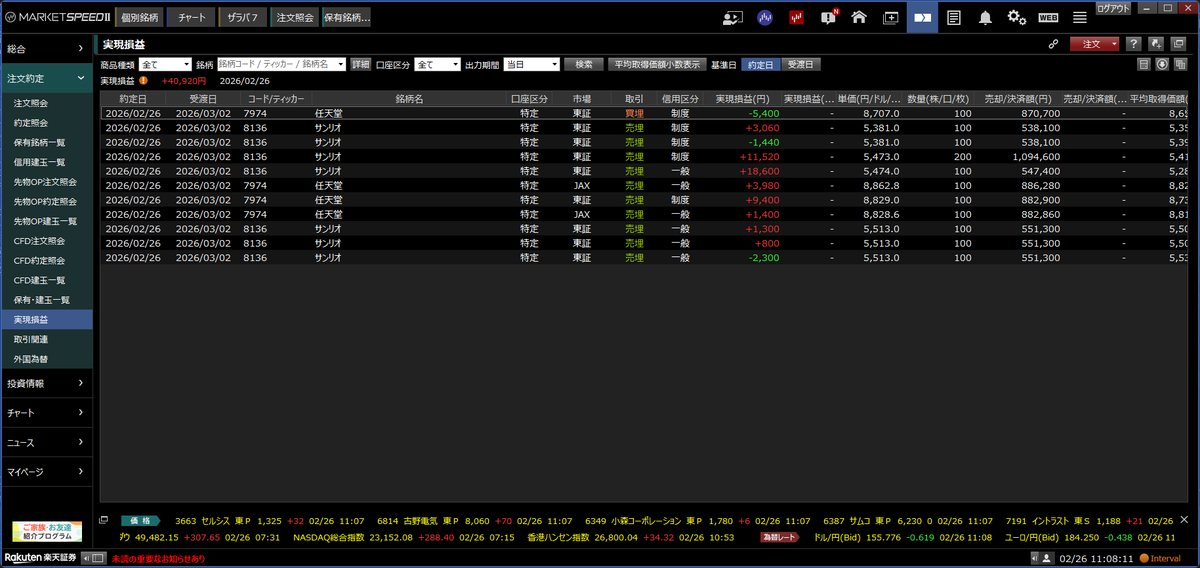Sort by the 実現損益(円) column header

point(743,100)
